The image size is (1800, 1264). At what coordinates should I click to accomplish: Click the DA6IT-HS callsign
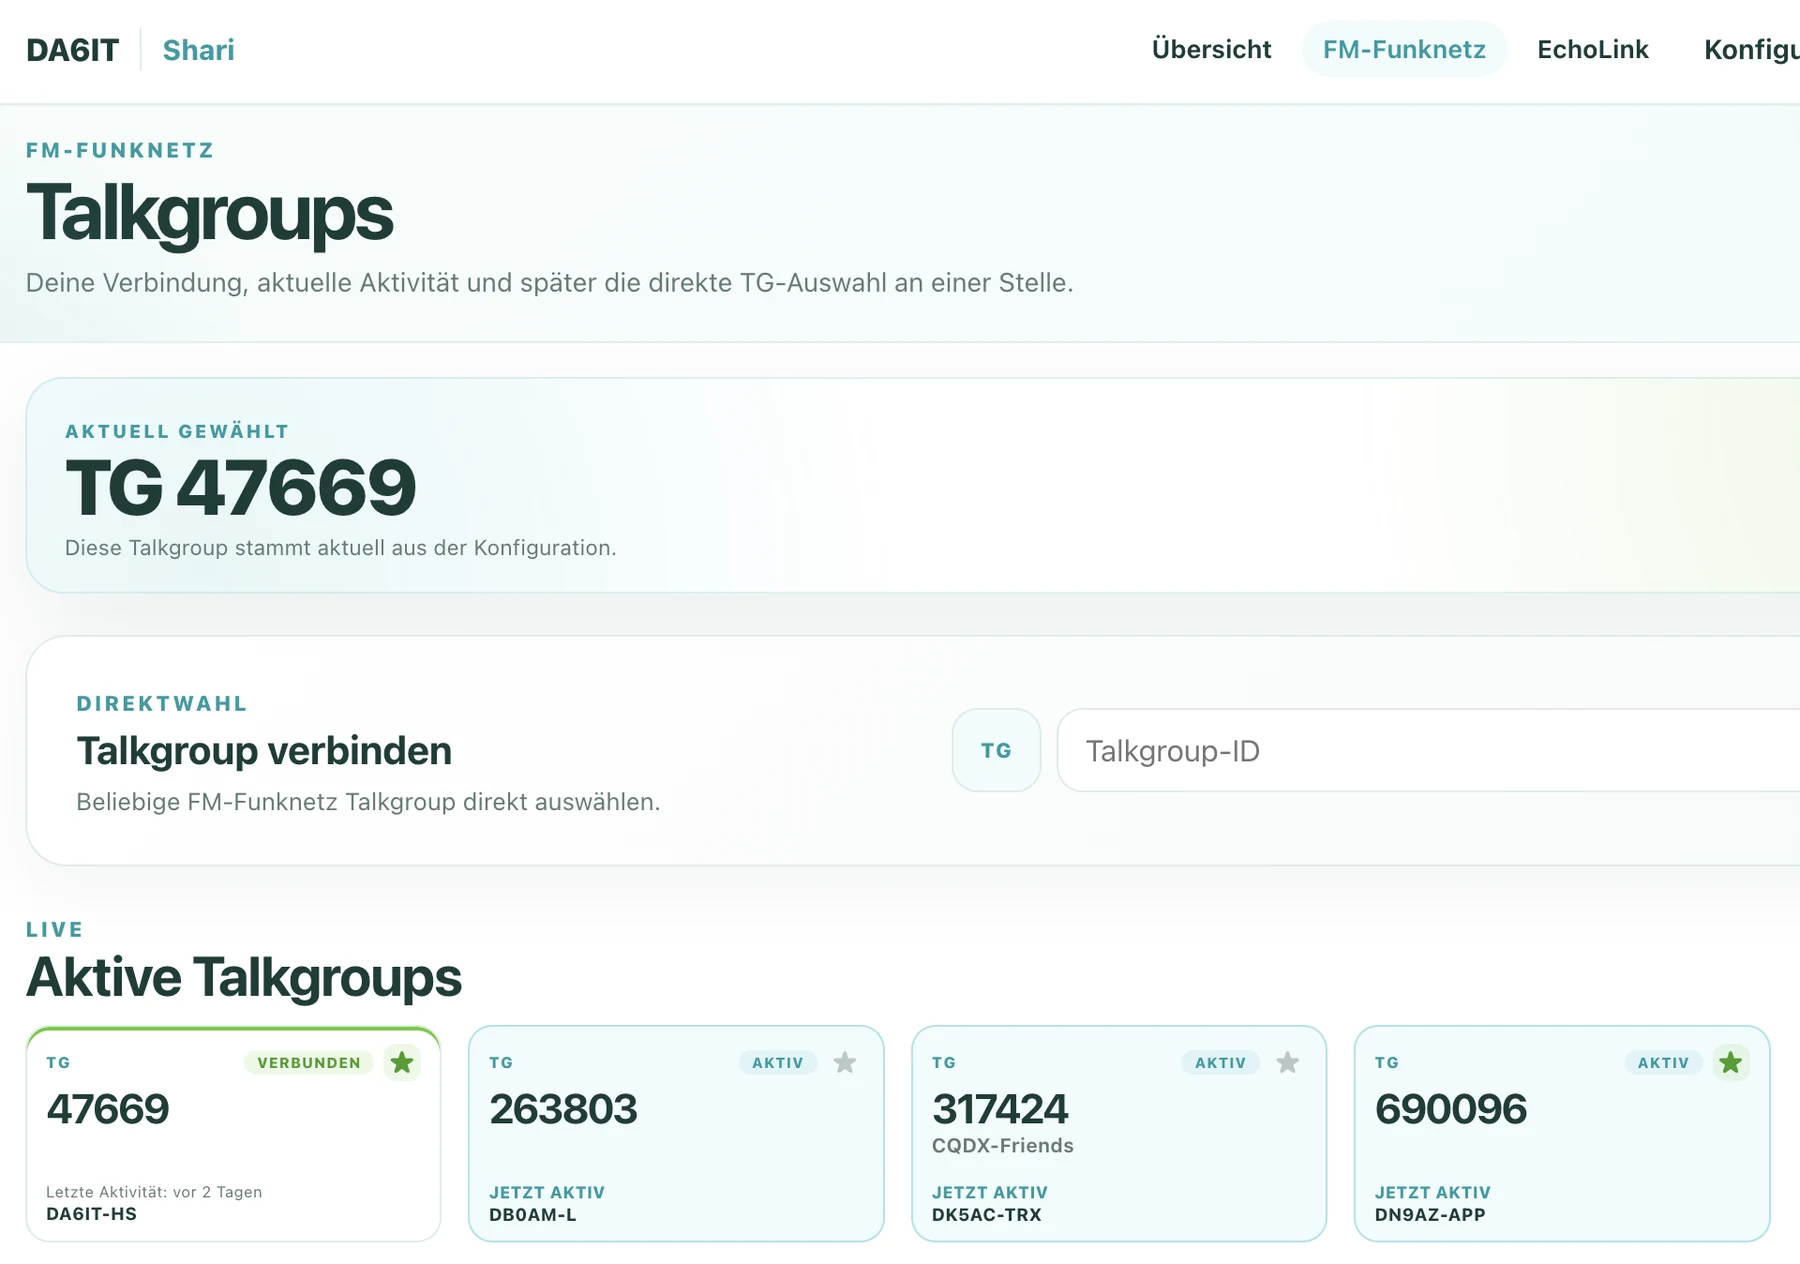click(x=91, y=1214)
